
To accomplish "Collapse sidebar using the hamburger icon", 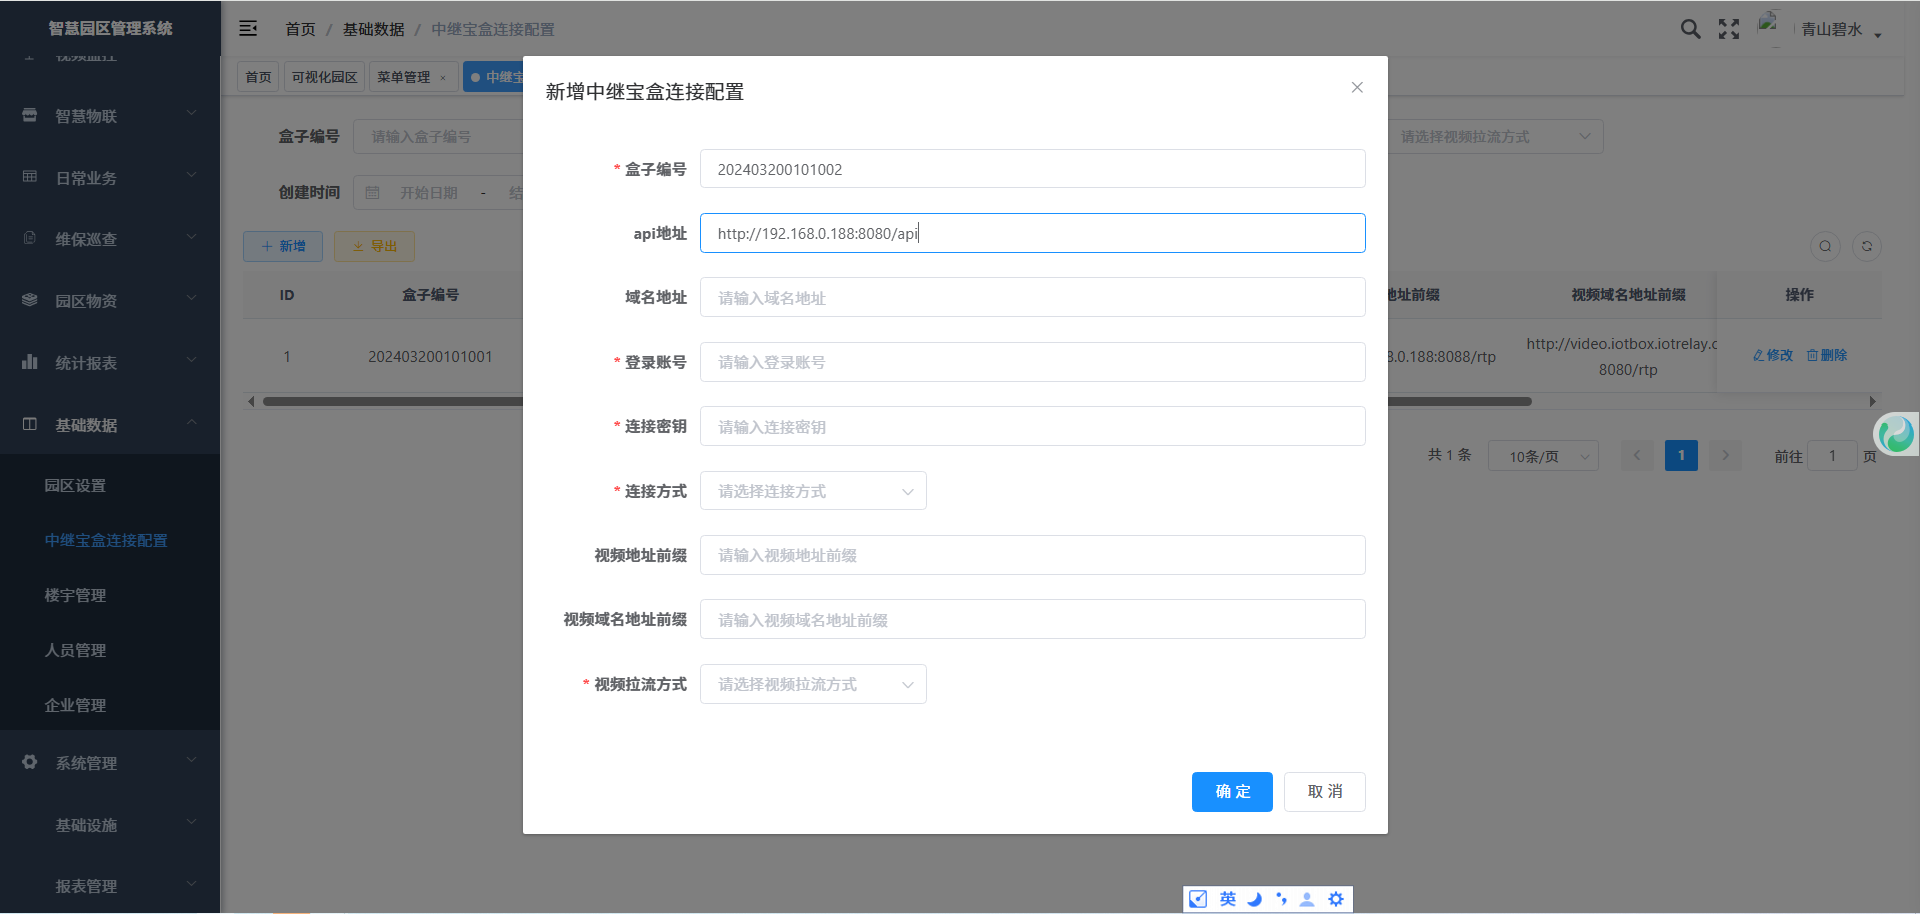I will [x=248, y=29].
